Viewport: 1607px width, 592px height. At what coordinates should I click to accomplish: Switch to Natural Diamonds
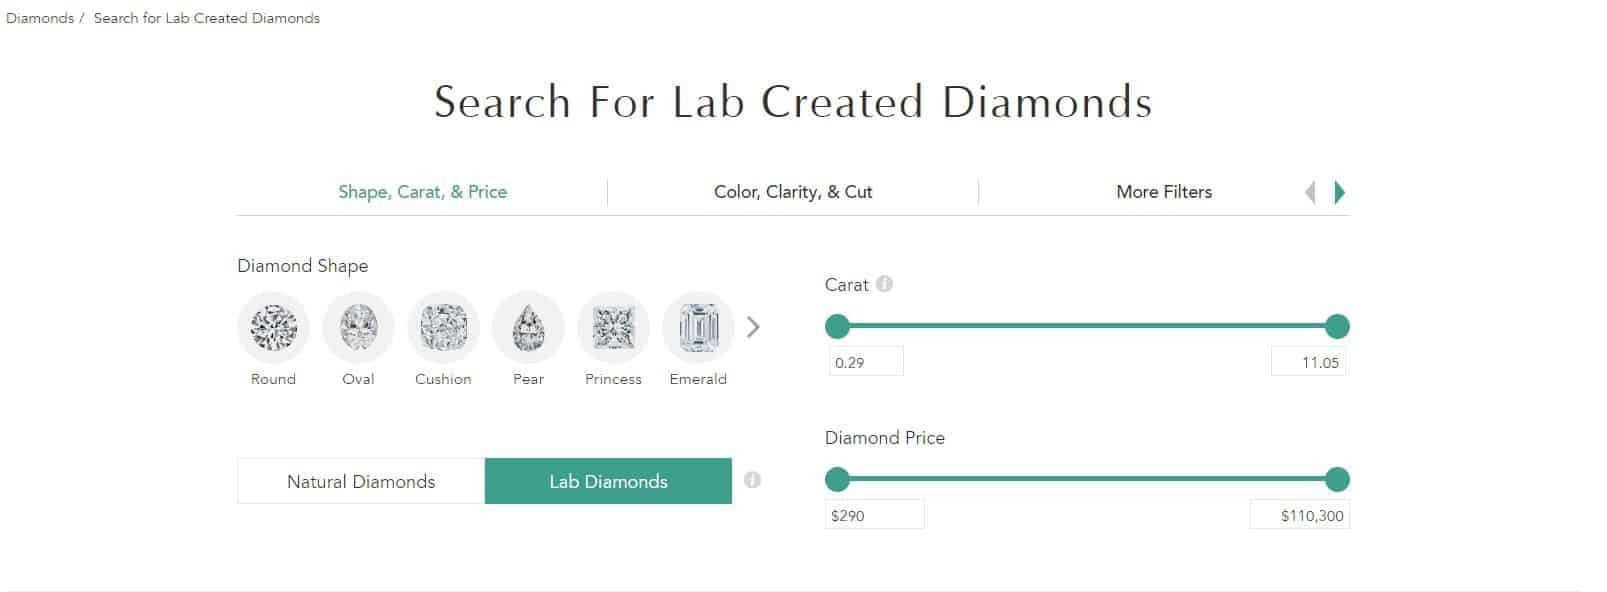point(361,481)
